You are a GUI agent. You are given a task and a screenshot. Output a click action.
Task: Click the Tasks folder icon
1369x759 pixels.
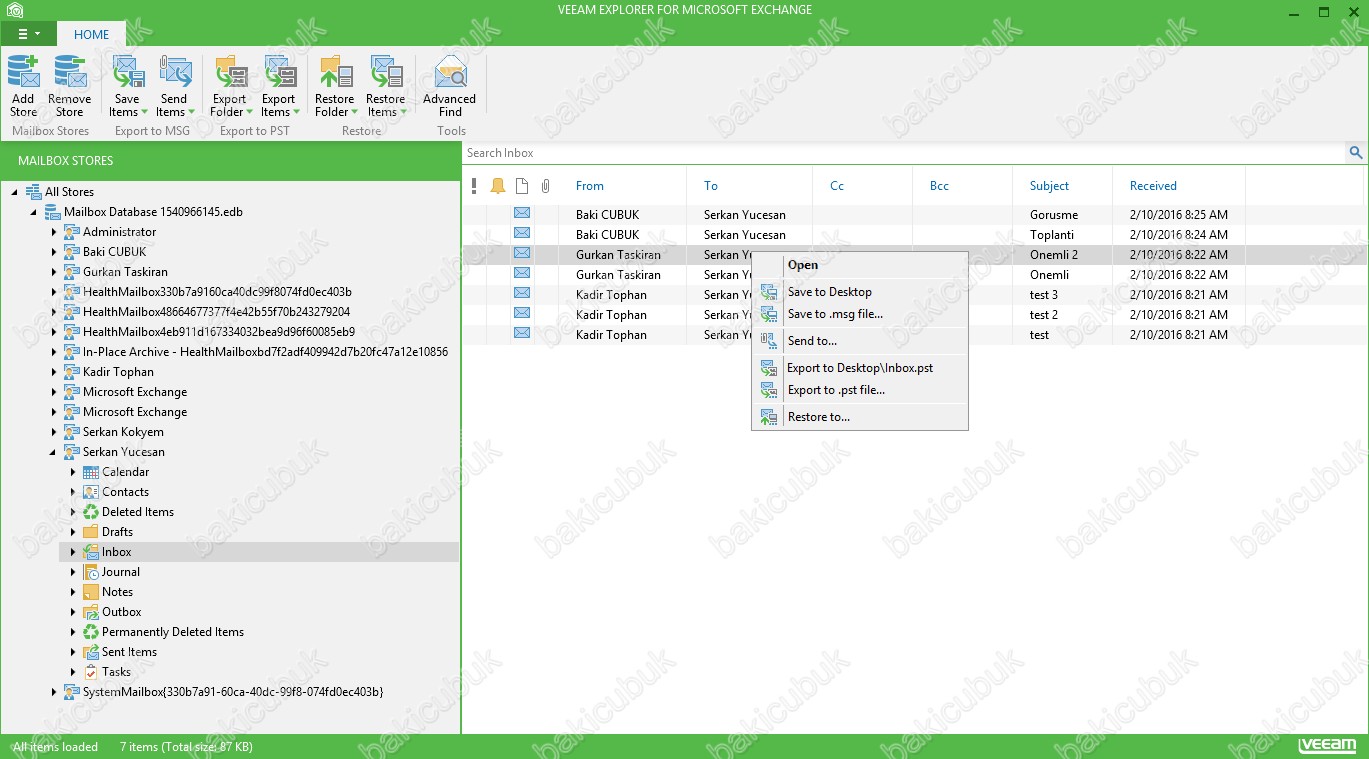click(x=91, y=672)
